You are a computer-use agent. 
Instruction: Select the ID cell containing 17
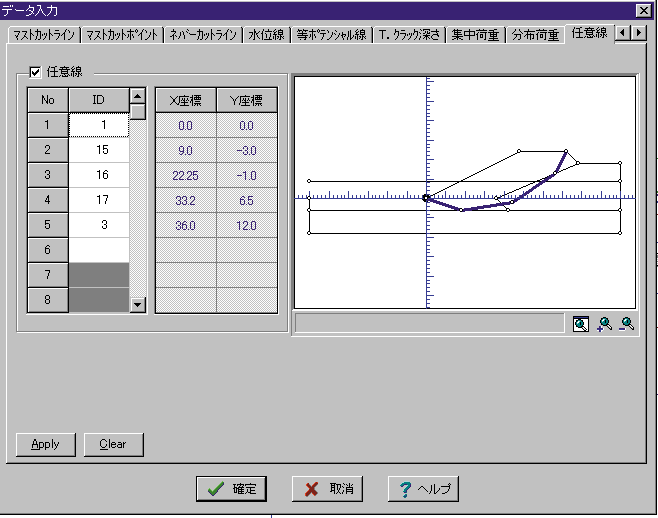pos(98,200)
